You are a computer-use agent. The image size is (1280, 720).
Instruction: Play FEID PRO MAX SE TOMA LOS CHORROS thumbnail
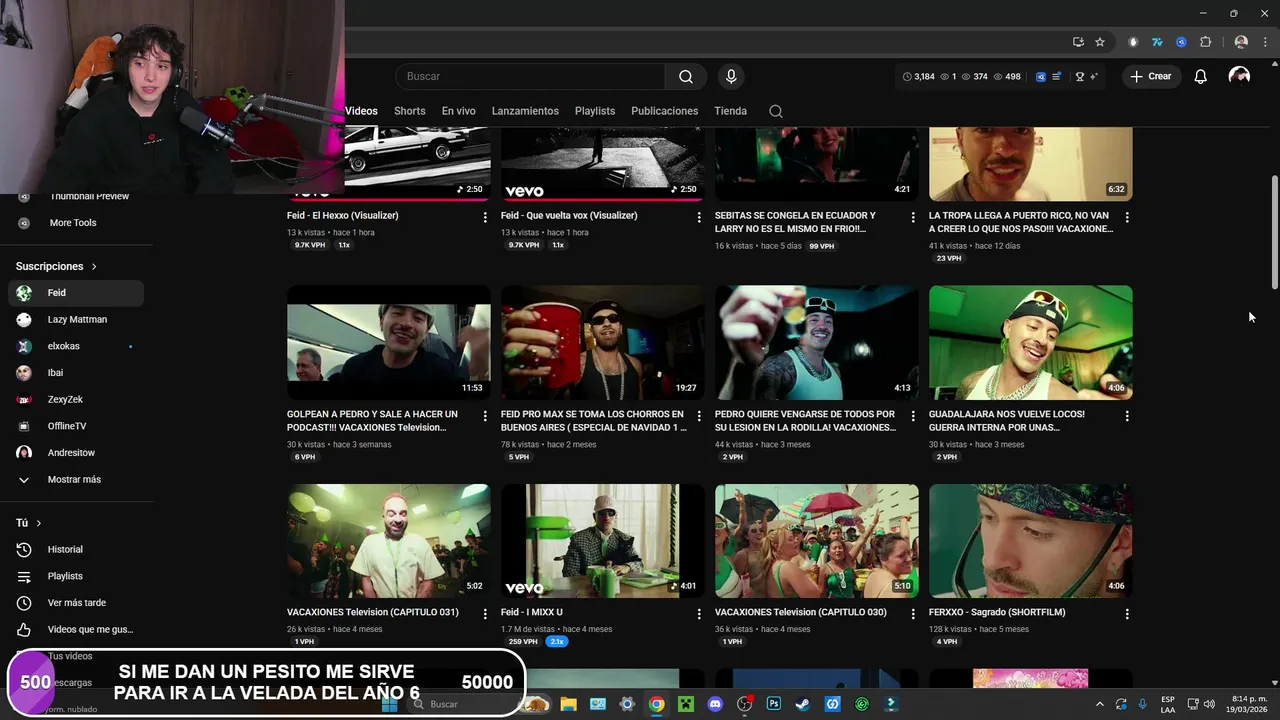(x=603, y=342)
